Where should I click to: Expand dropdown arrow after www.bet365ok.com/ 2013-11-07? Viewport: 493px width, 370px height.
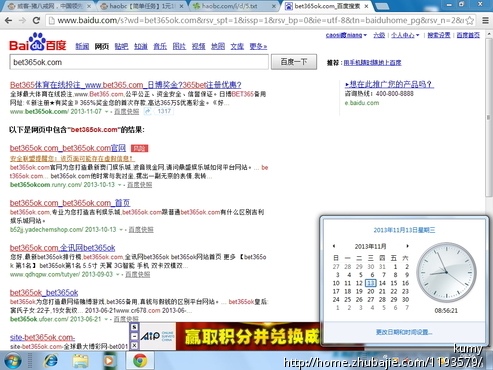click(107, 112)
